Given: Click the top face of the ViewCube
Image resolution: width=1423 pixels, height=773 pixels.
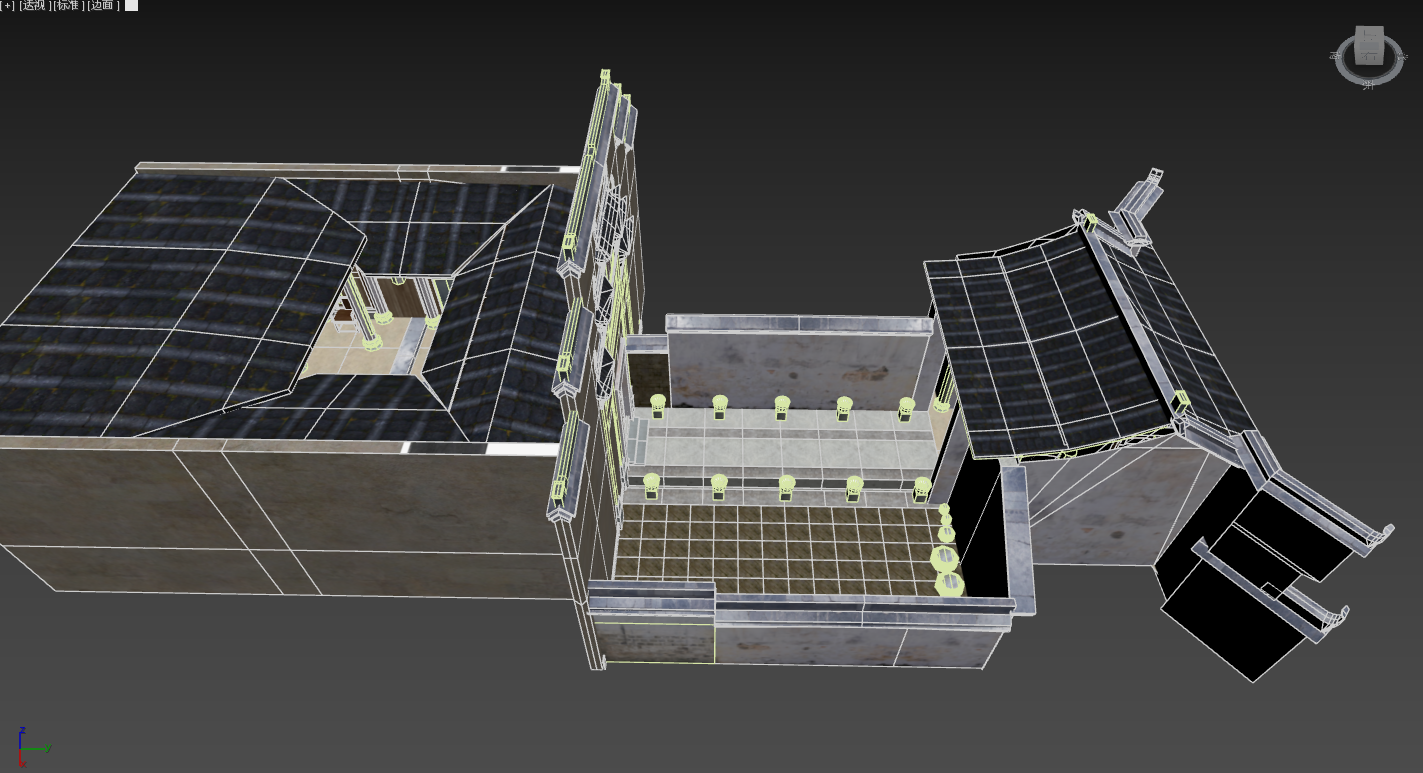Looking at the screenshot, I should pos(1368,34).
